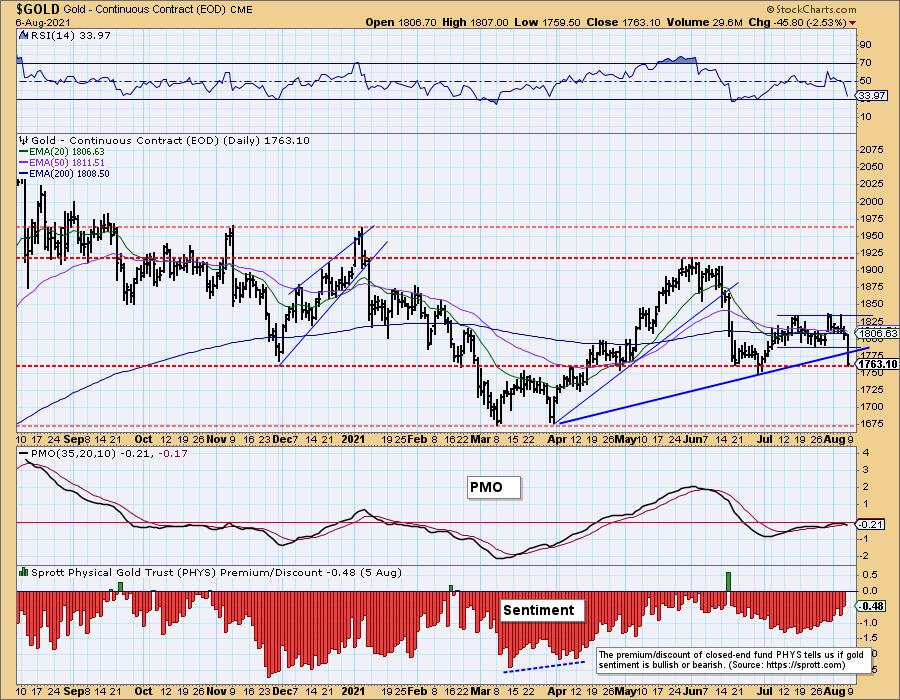Click the PHYS panel bar-chart icon

24,572
